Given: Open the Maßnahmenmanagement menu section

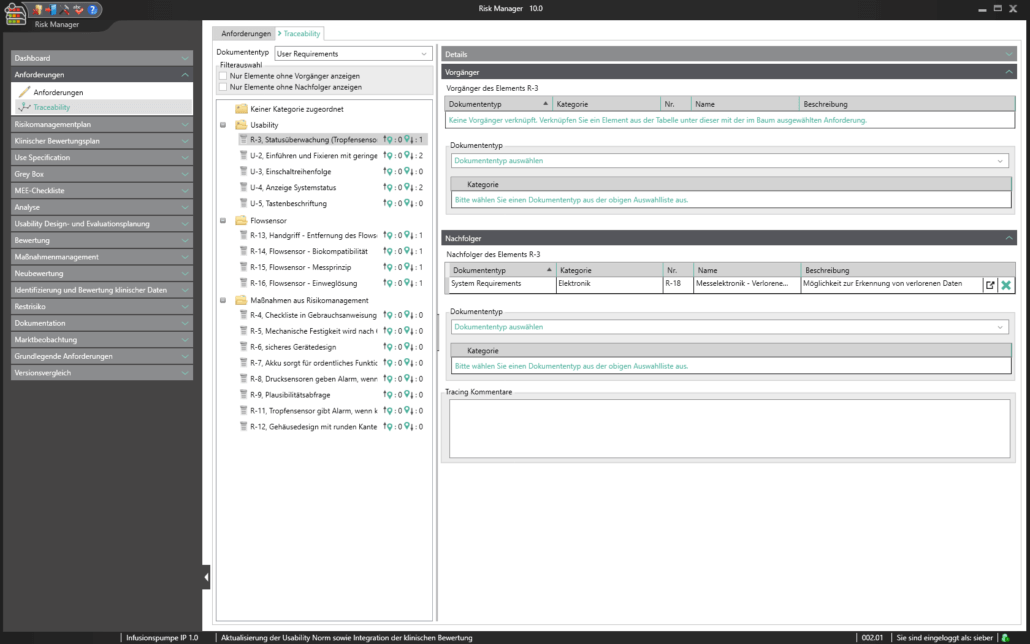Looking at the screenshot, I should coord(102,257).
